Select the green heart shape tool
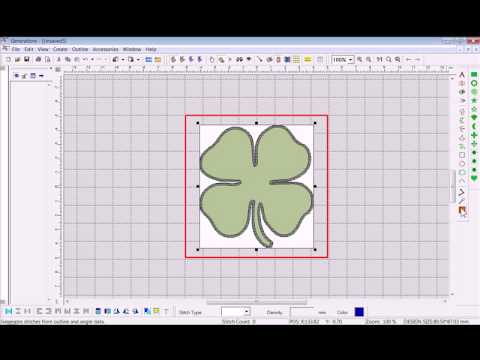 point(474,178)
